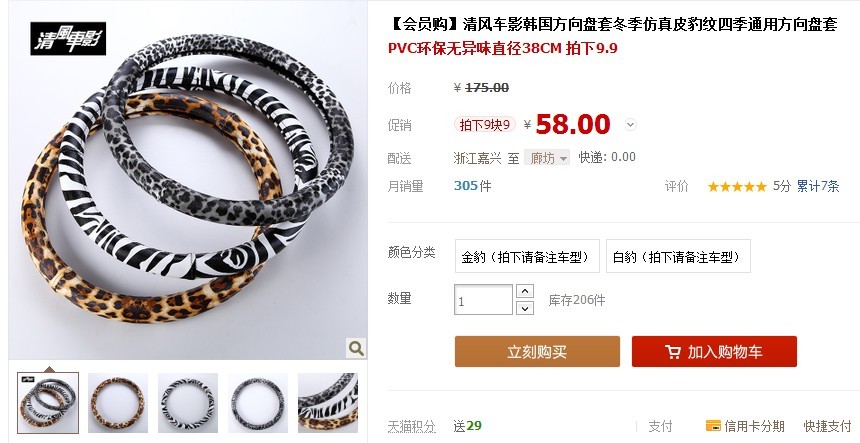This screenshot has width=860, height=443.
Task: Select the grey leopard cover thumbnail
Action: tap(258, 403)
